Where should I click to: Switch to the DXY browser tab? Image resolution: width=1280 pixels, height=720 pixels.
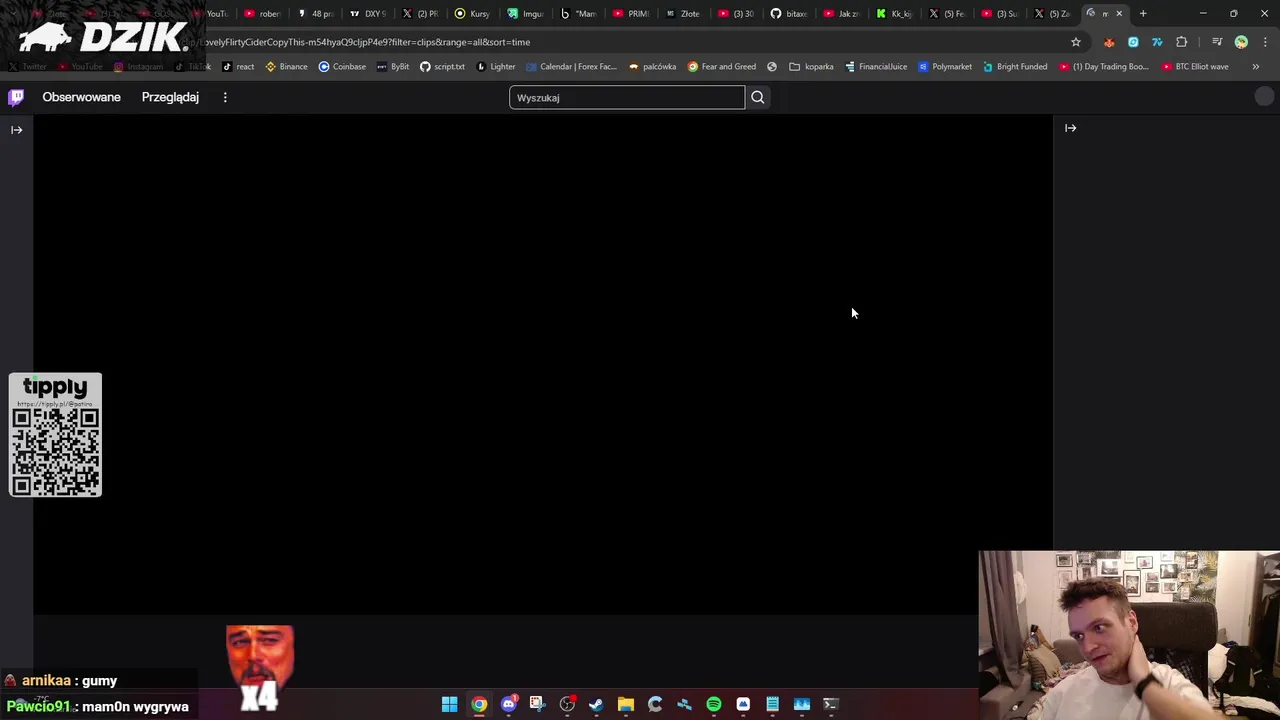368,14
